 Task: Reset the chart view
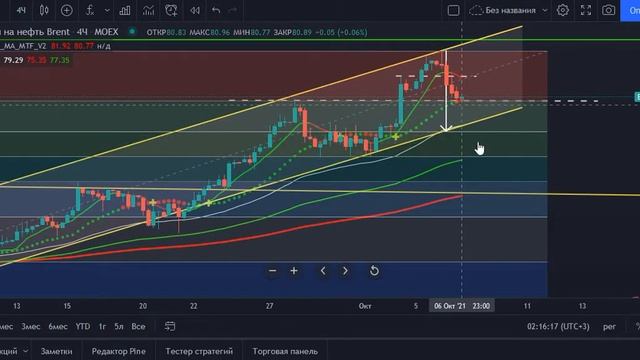374,271
